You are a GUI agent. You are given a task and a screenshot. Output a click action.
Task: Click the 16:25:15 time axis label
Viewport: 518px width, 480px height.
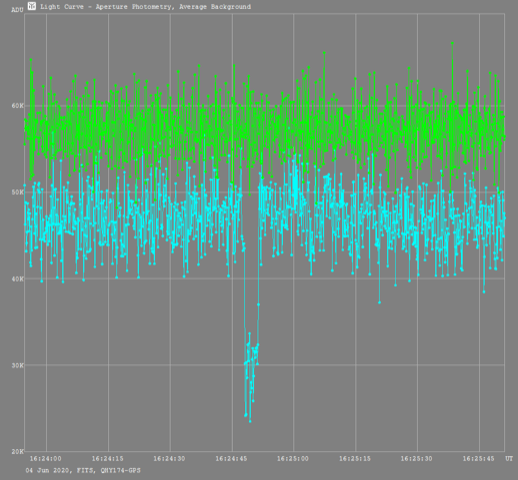[x=355, y=459]
